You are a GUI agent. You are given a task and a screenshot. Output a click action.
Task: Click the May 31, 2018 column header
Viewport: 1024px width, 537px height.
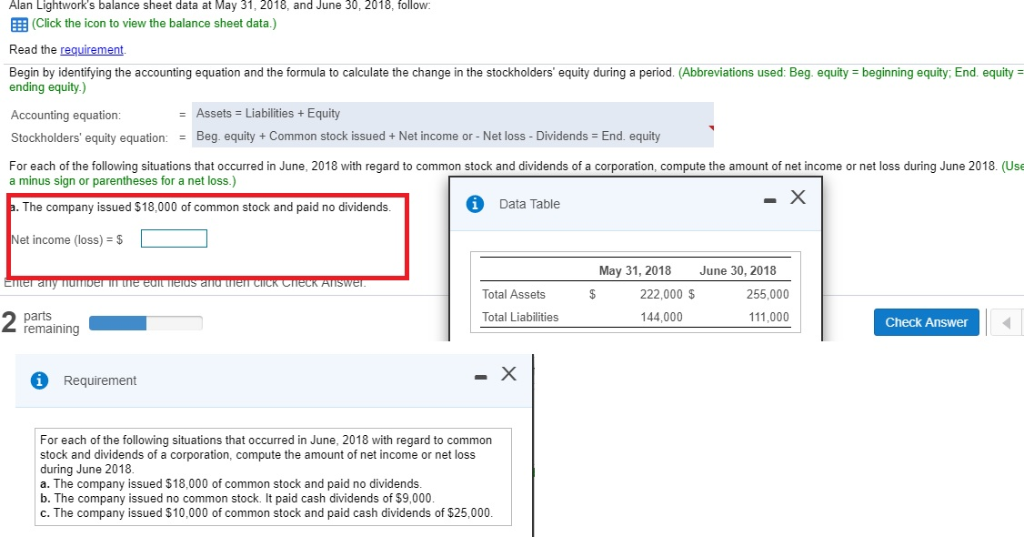click(635, 270)
